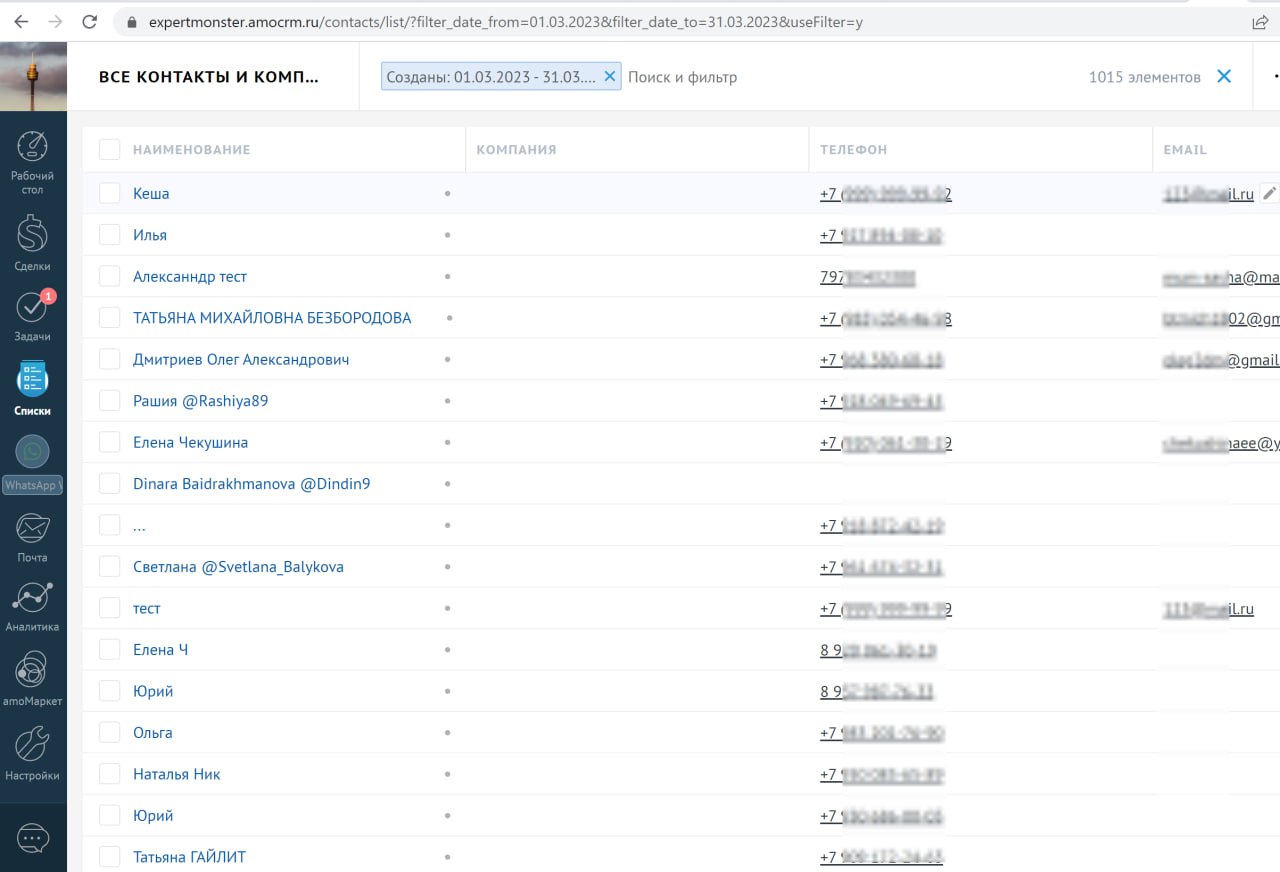Click Кеша's phone number
Image resolution: width=1280 pixels, height=872 pixels.
point(886,194)
